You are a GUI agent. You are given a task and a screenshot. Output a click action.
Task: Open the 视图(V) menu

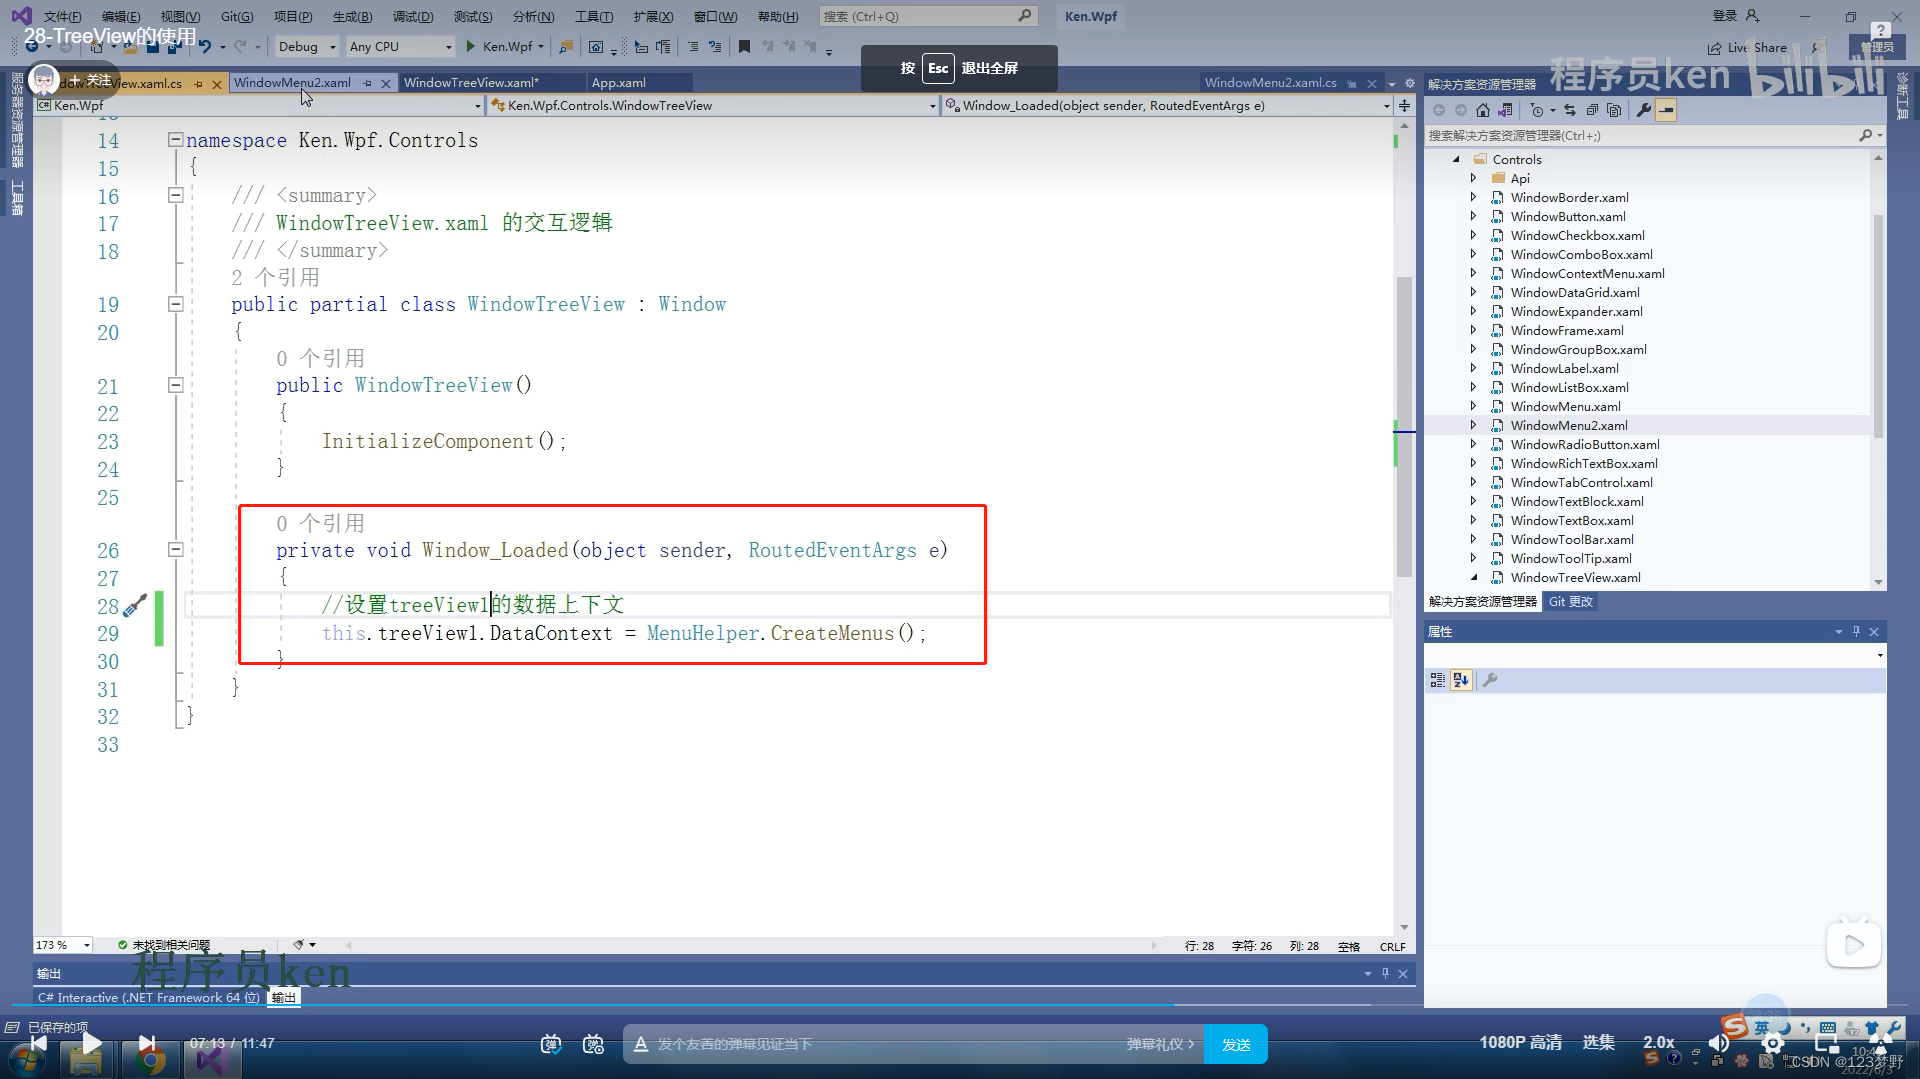pos(180,16)
